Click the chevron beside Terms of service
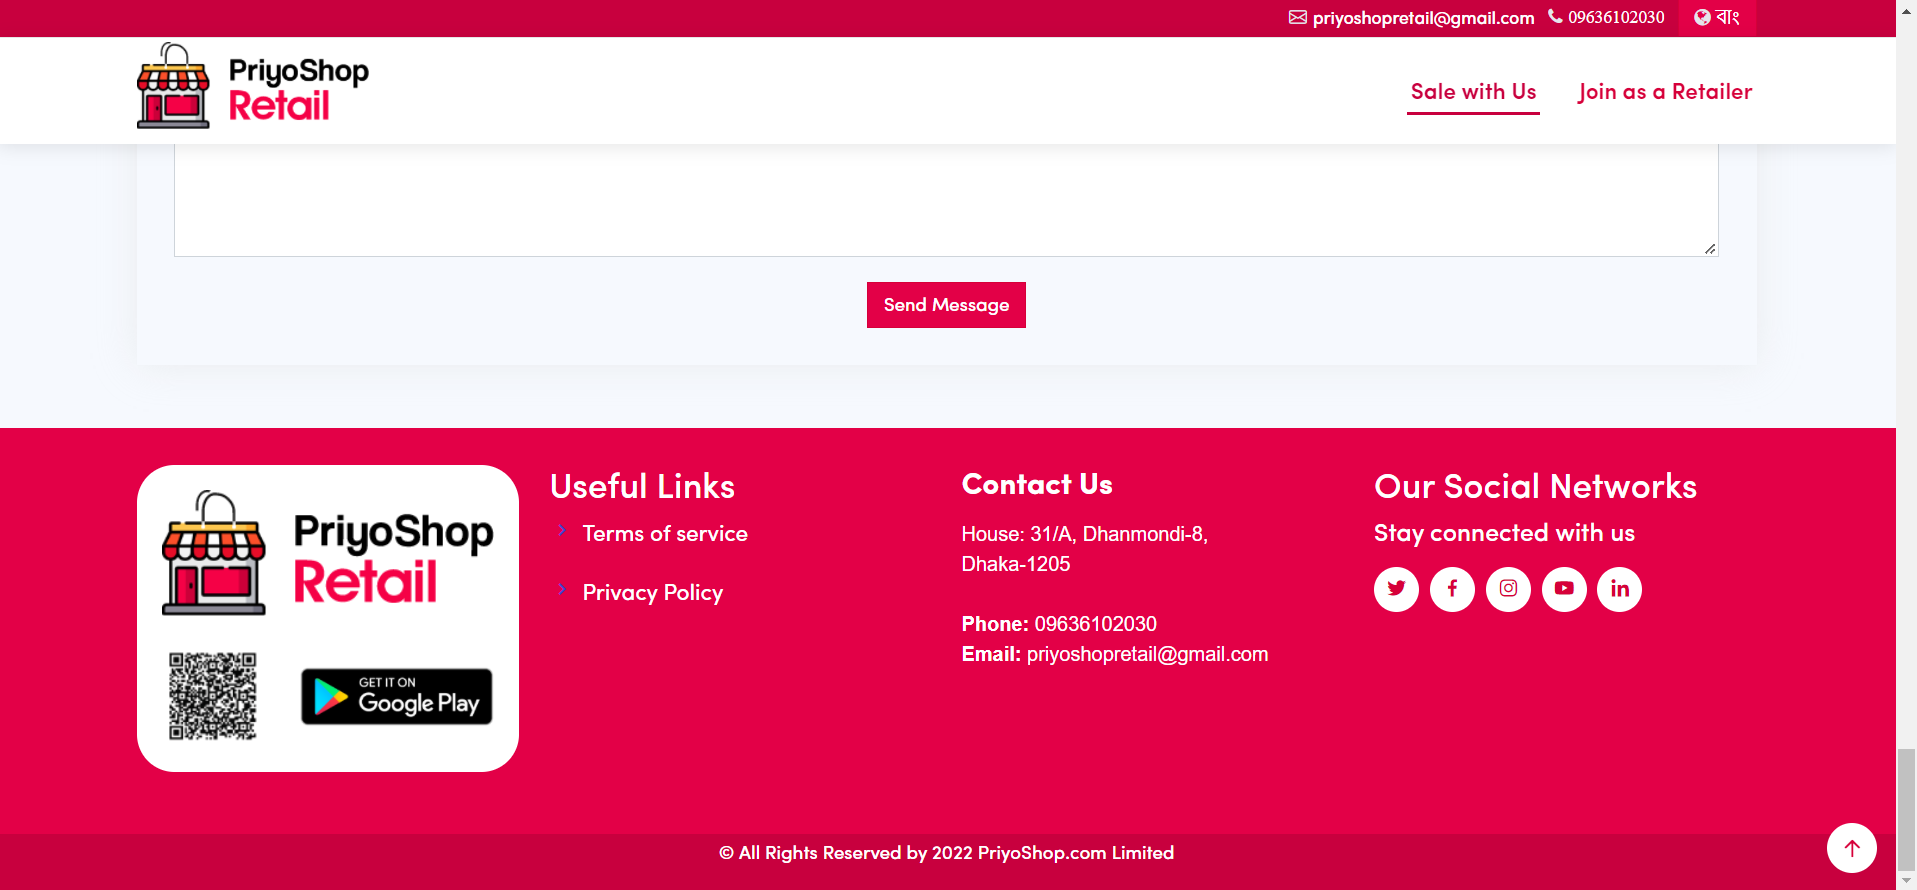The image size is (1917, 890). 562,531
